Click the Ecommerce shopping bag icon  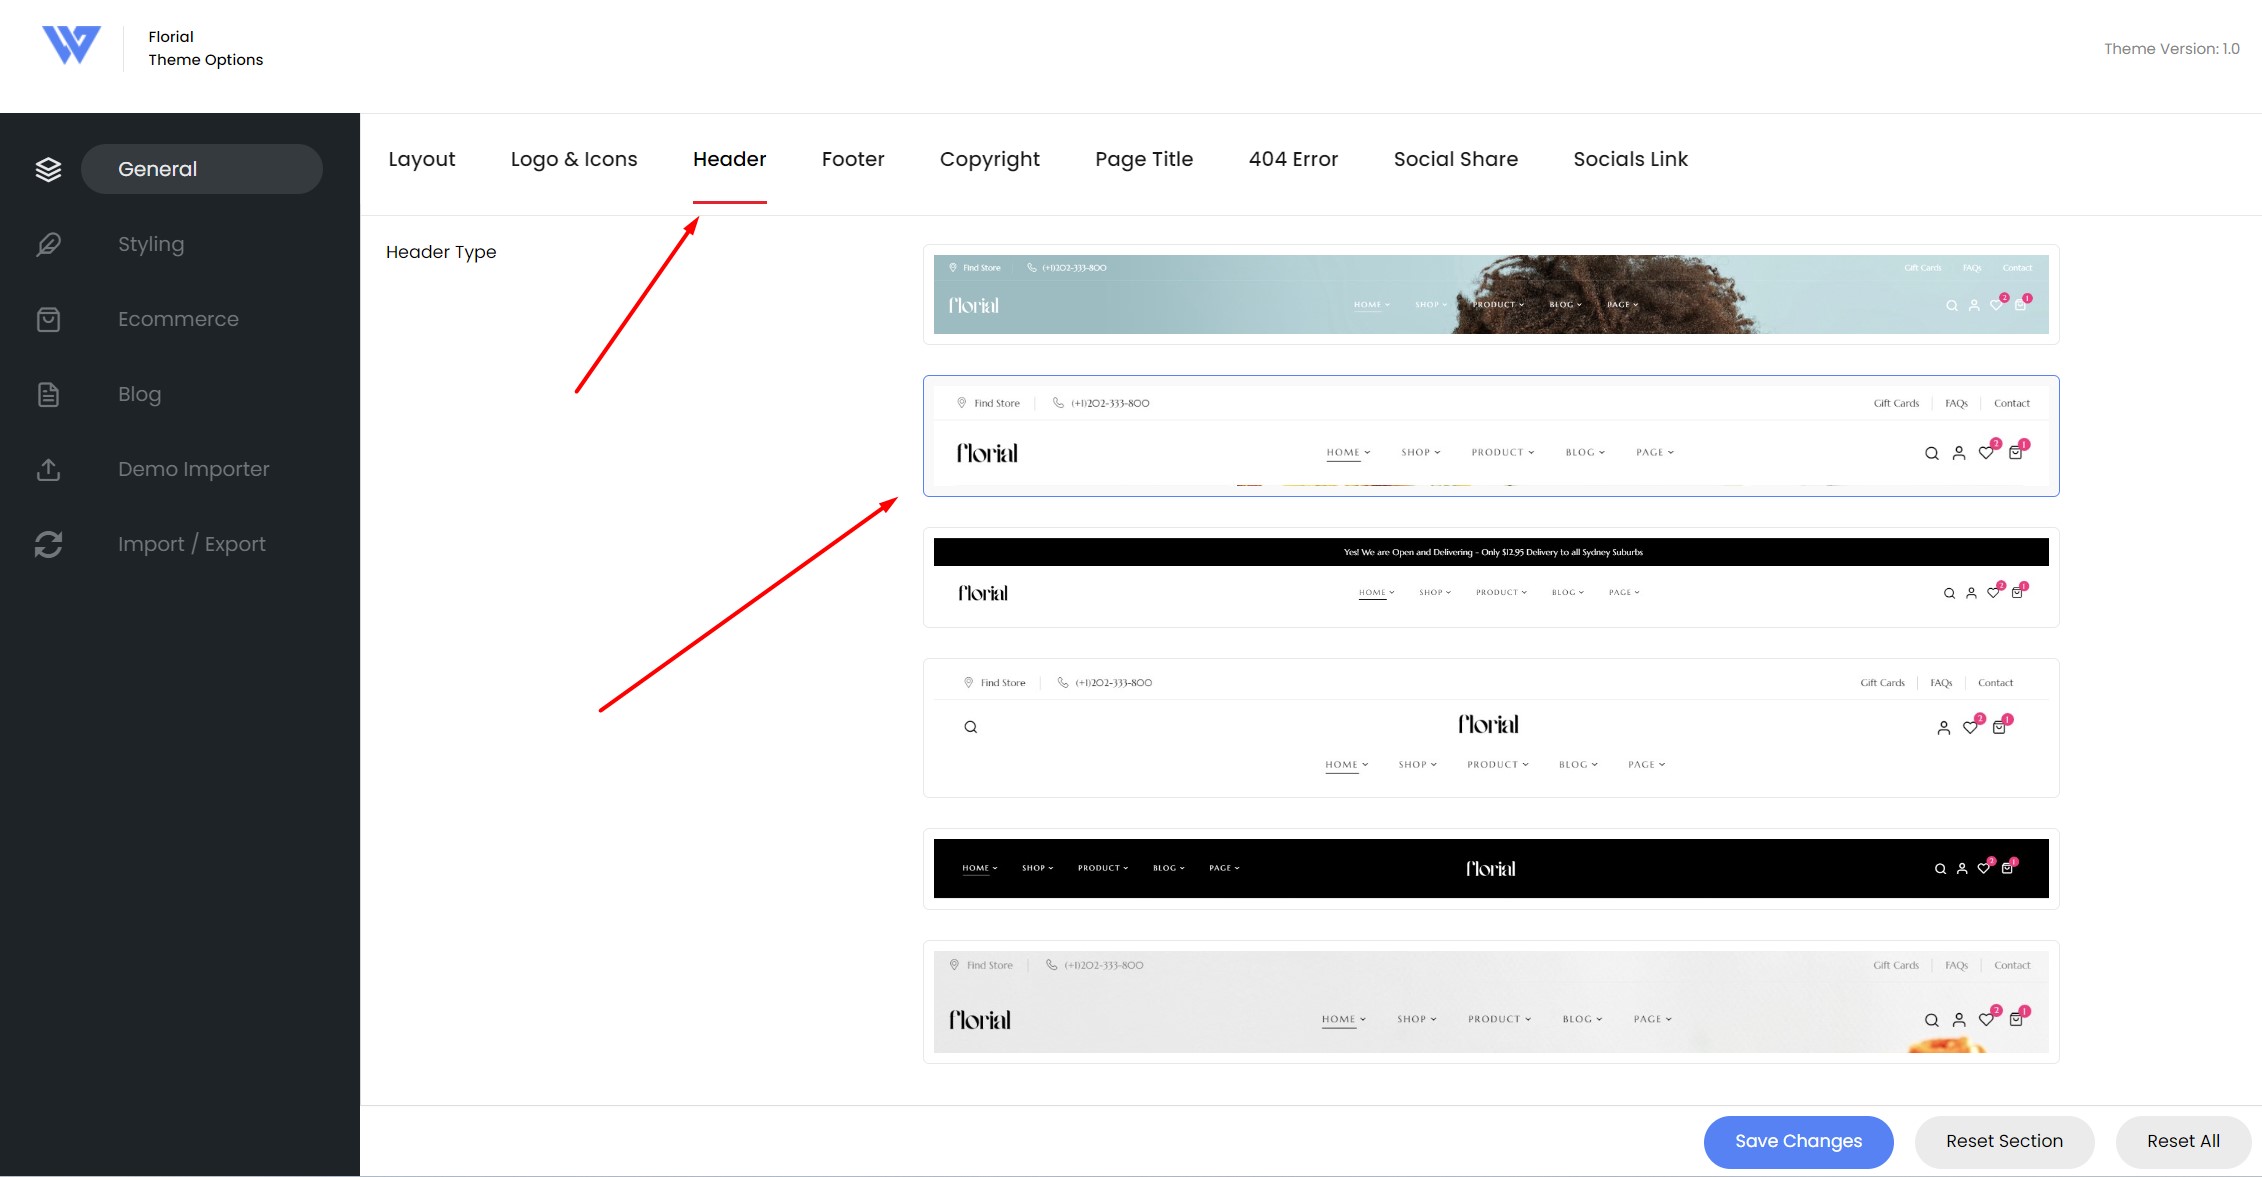pos(48,319)
